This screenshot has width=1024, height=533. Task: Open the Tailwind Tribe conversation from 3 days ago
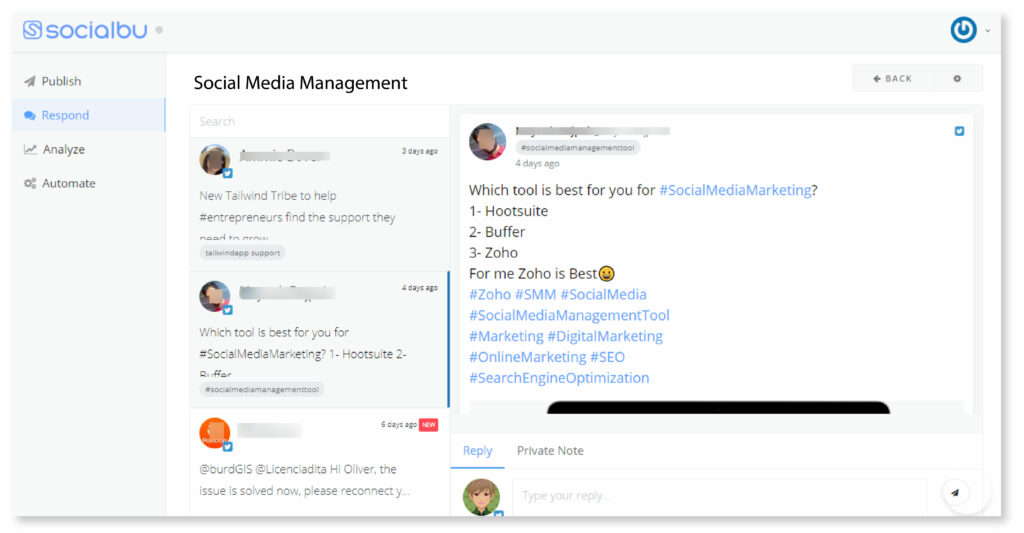tap(318, 205)
